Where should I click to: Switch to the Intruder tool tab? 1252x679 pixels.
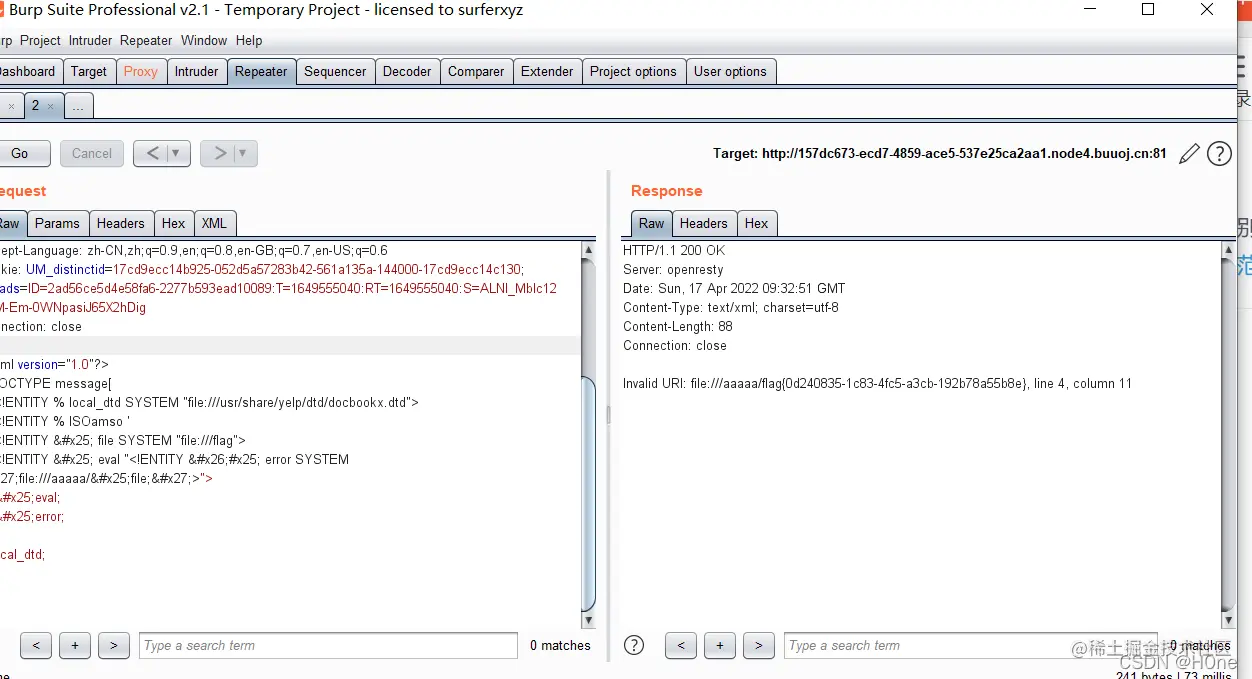(x=196, y=71)
